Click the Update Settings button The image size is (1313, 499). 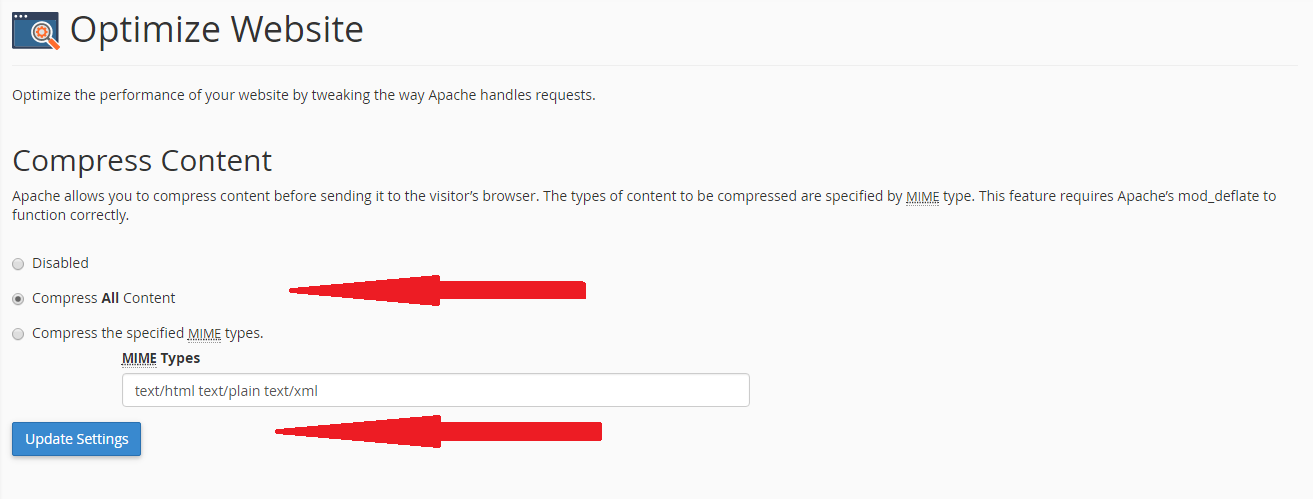(77, 439)
